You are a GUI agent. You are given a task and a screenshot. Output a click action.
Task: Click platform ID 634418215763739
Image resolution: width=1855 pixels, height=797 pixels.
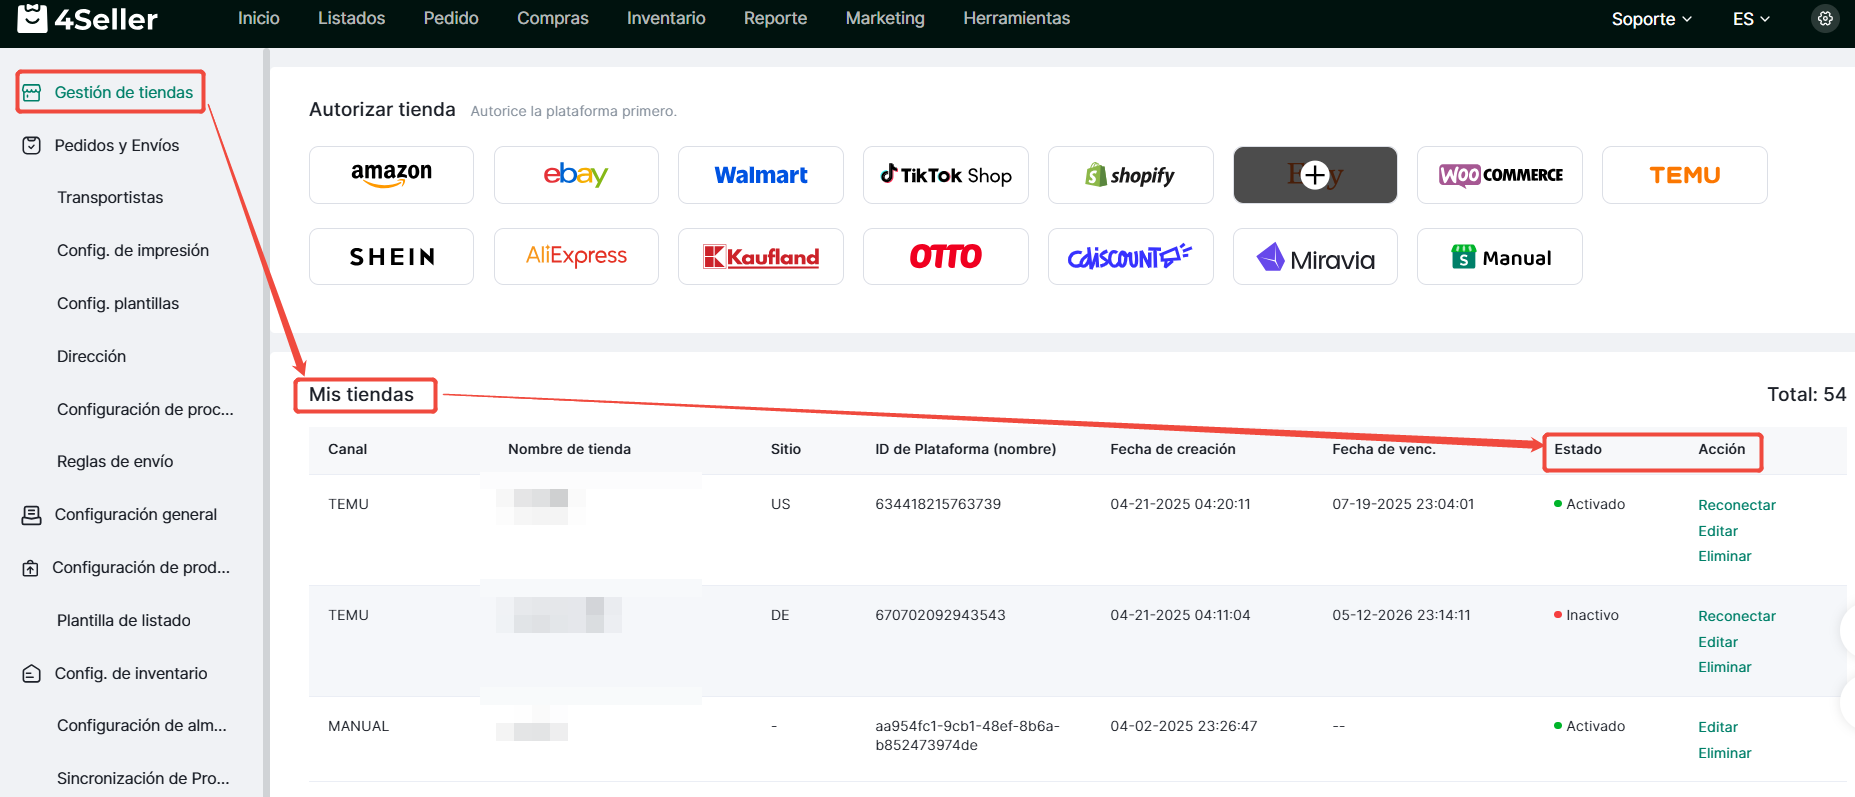[938, 504]
